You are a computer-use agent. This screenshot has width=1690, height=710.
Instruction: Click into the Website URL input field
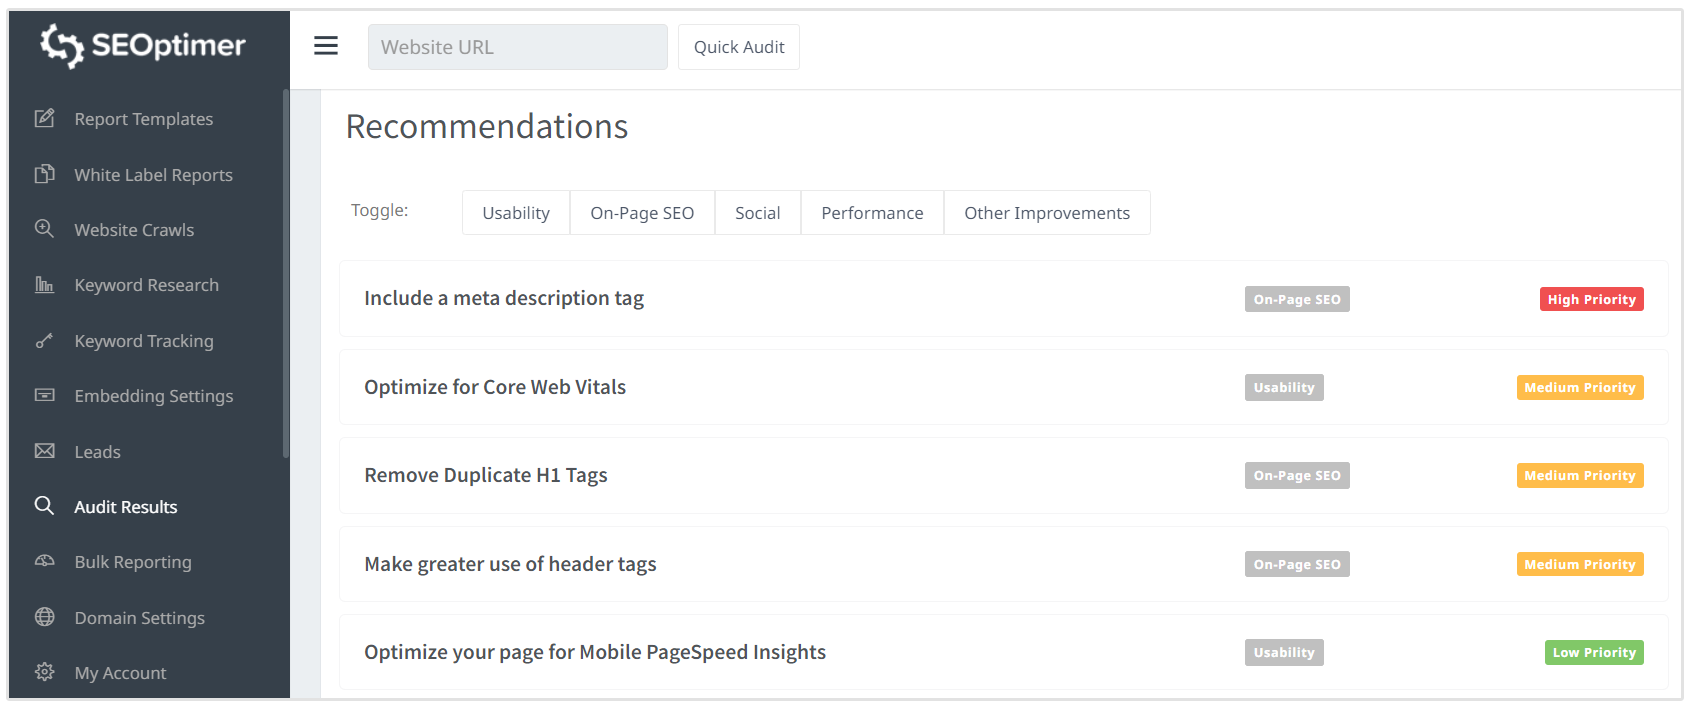[517, 47]
